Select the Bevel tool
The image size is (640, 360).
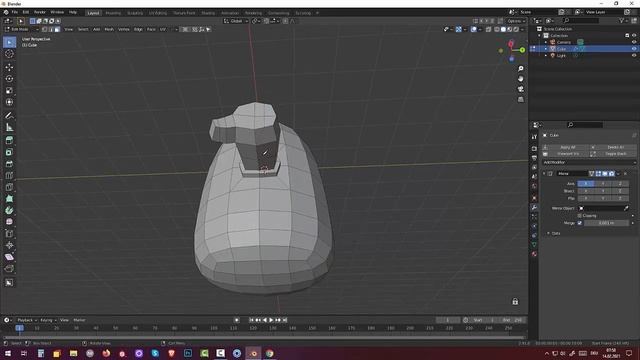click(x=9, y=164)
